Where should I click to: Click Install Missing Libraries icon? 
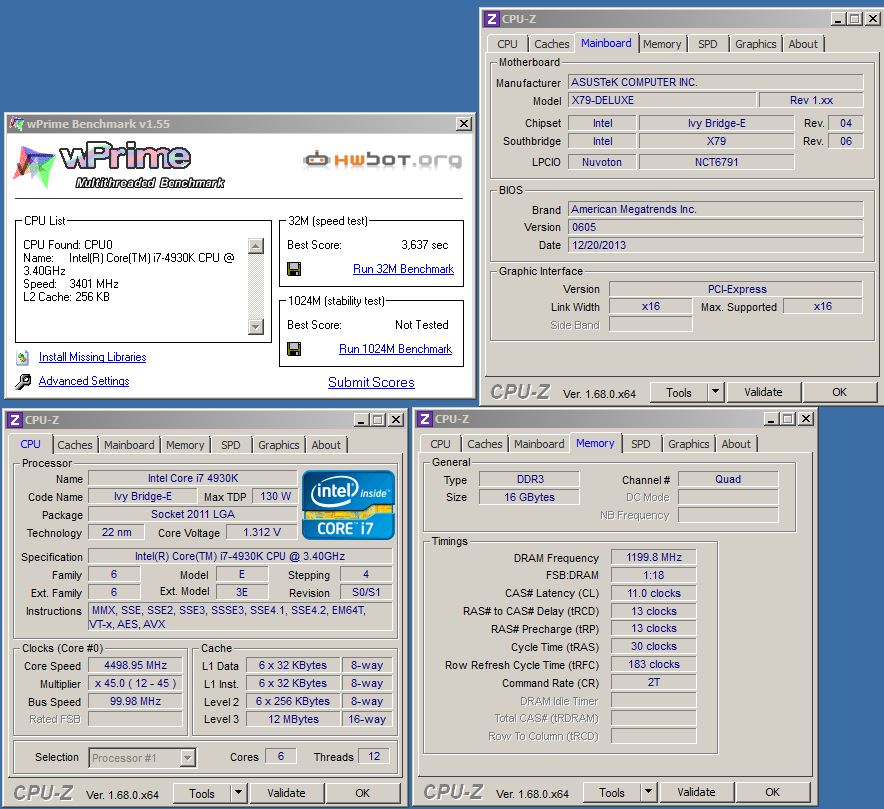(x=23, y=357)
